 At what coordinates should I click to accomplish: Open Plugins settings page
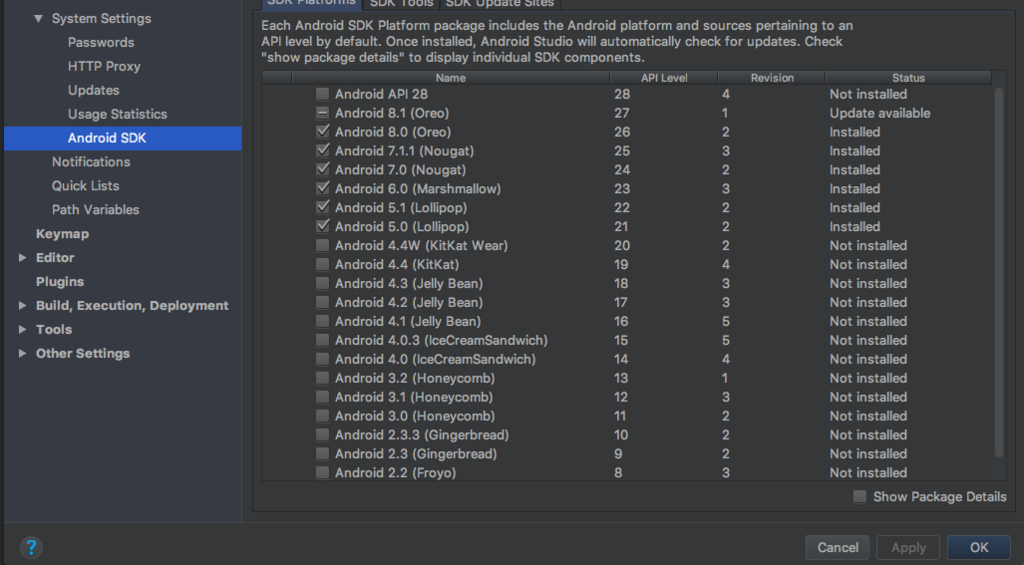(x=60, y=282)
